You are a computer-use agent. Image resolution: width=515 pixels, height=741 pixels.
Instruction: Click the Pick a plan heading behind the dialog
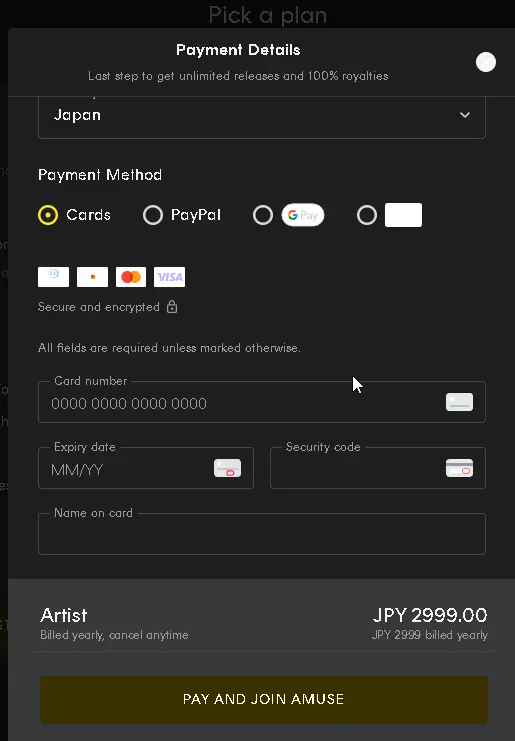click(x=267, y=15)
